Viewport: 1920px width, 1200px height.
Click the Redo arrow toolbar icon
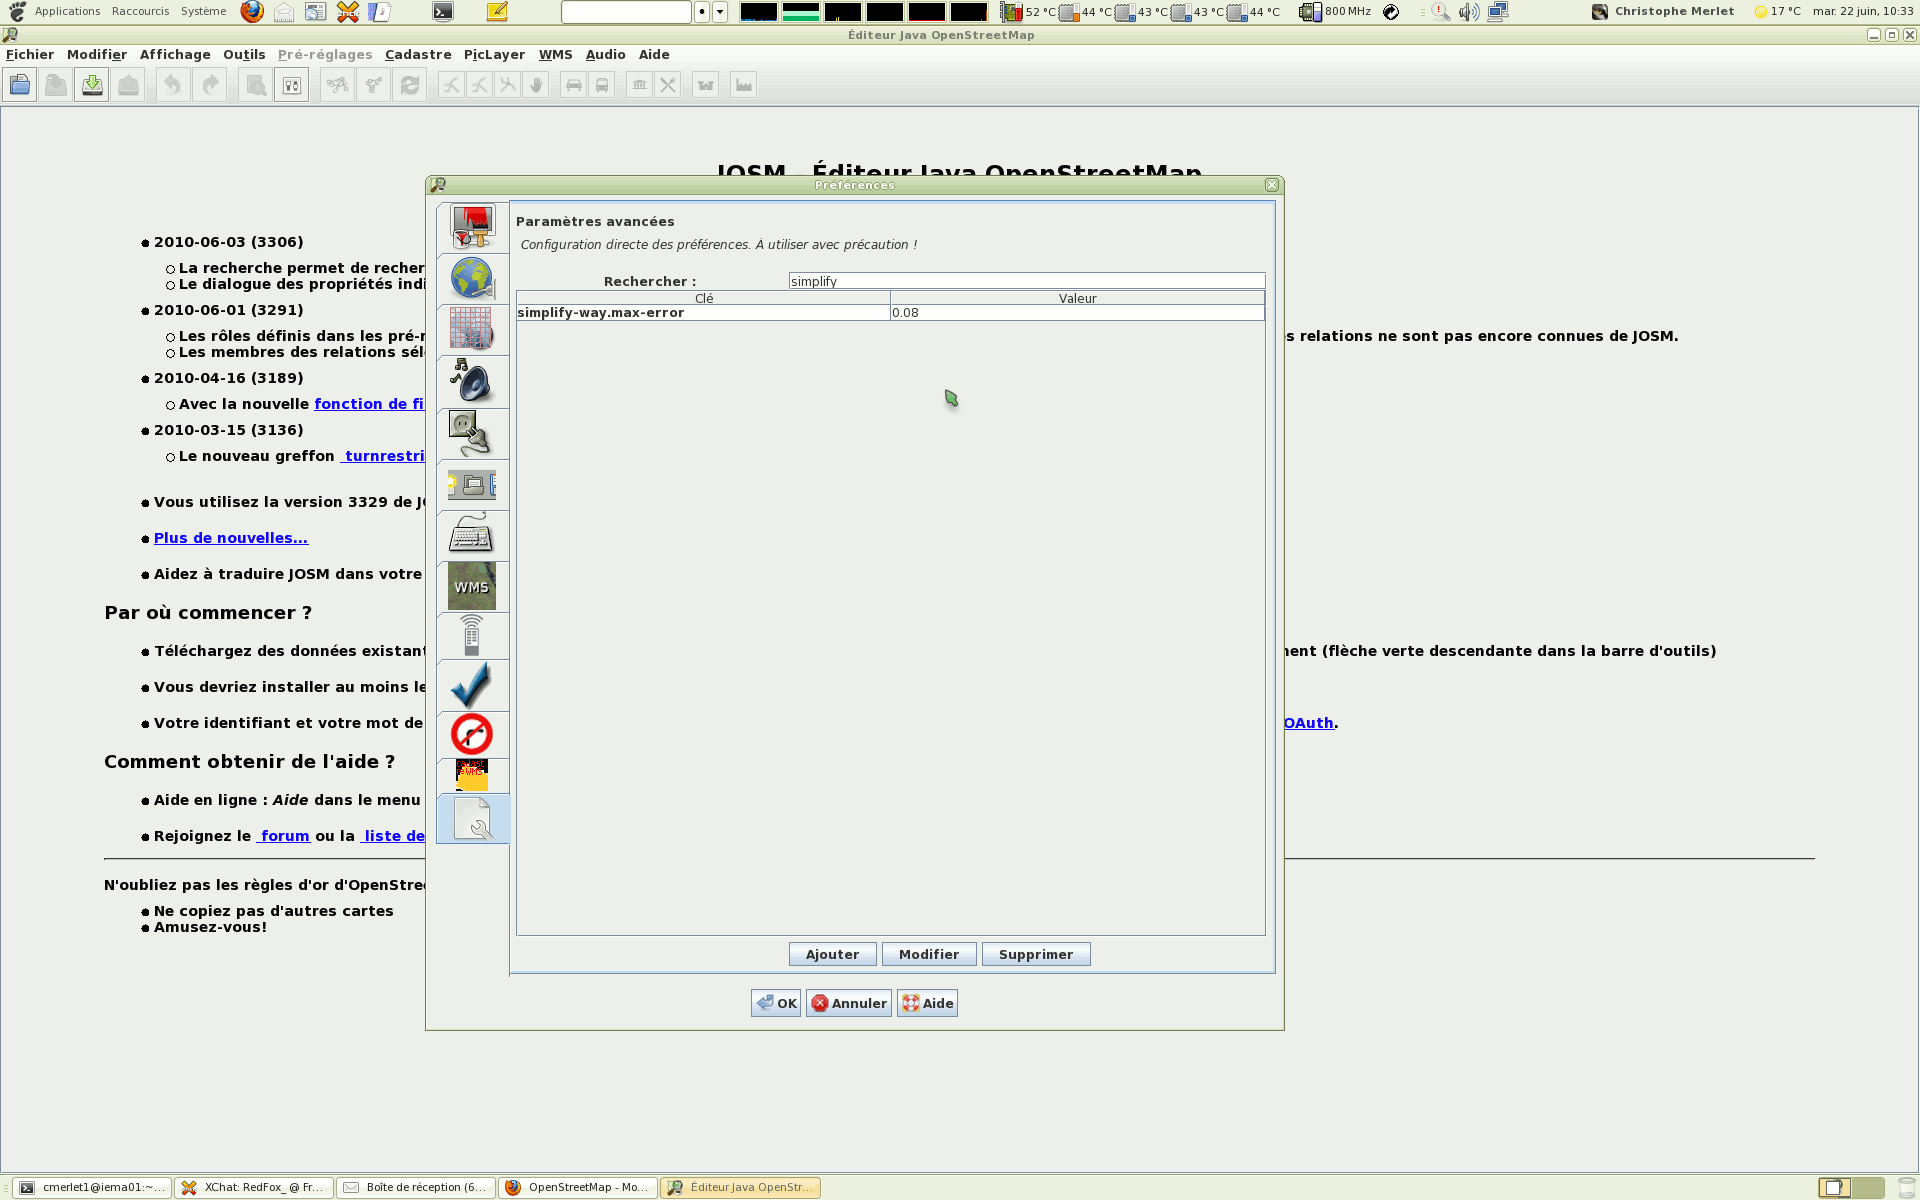(x=209, y=85)
